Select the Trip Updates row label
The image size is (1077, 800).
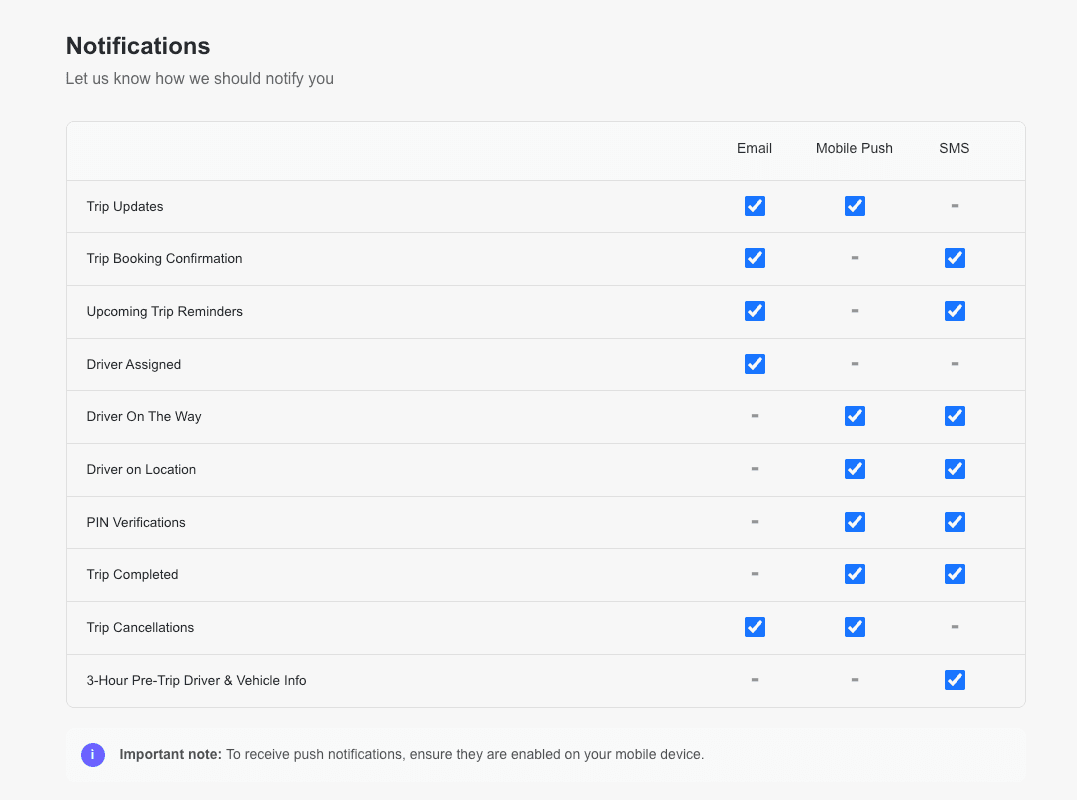(x=125, y=207)
